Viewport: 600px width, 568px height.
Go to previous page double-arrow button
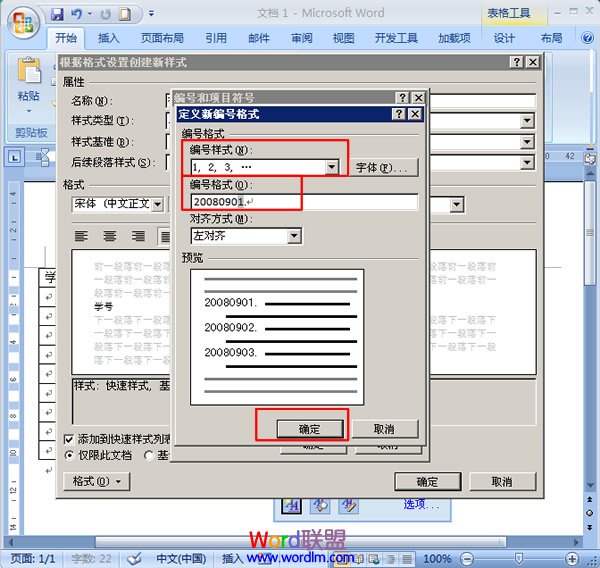coord(589,499)
